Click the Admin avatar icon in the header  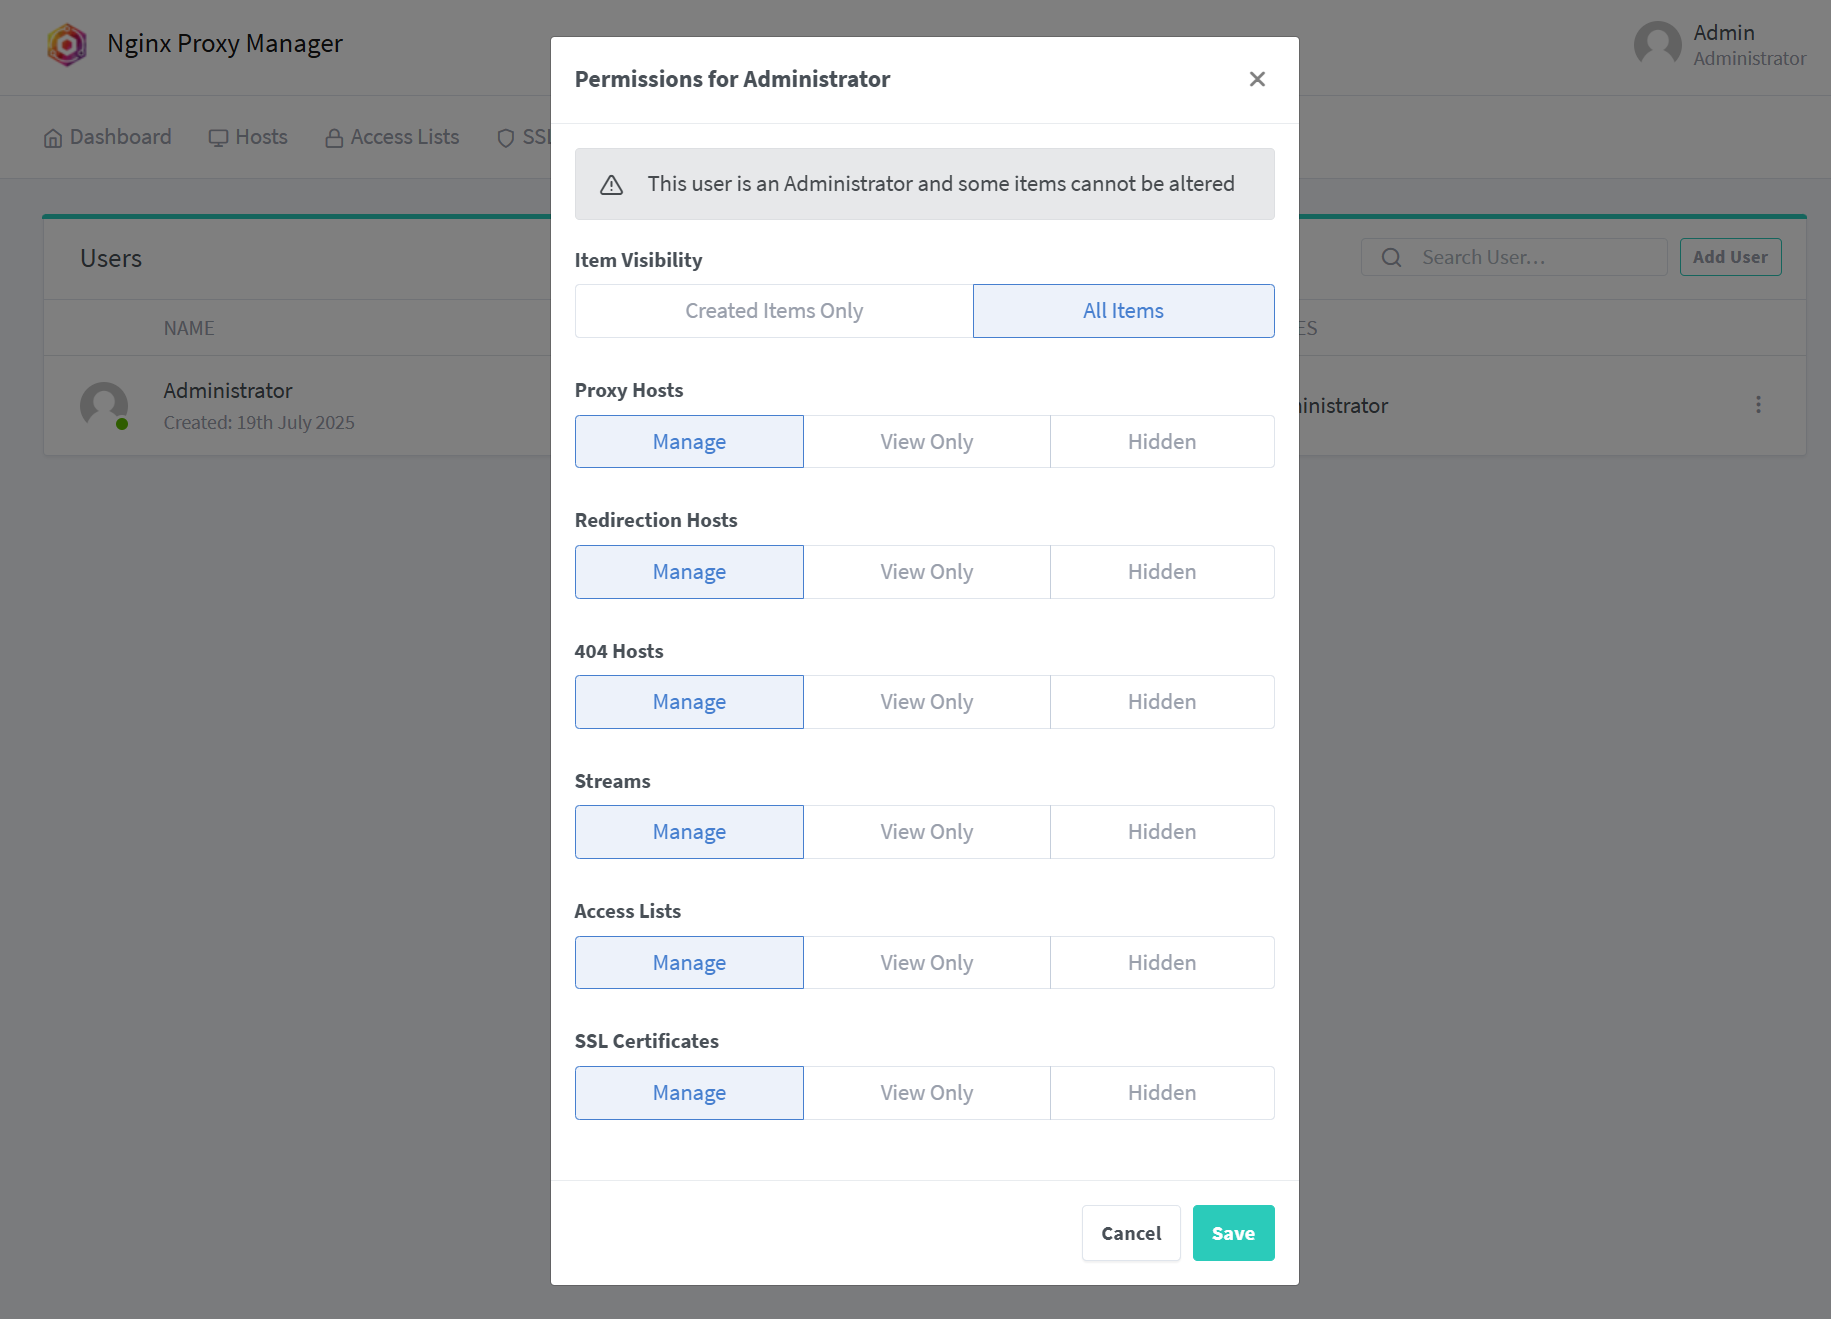coord(1657,45)
